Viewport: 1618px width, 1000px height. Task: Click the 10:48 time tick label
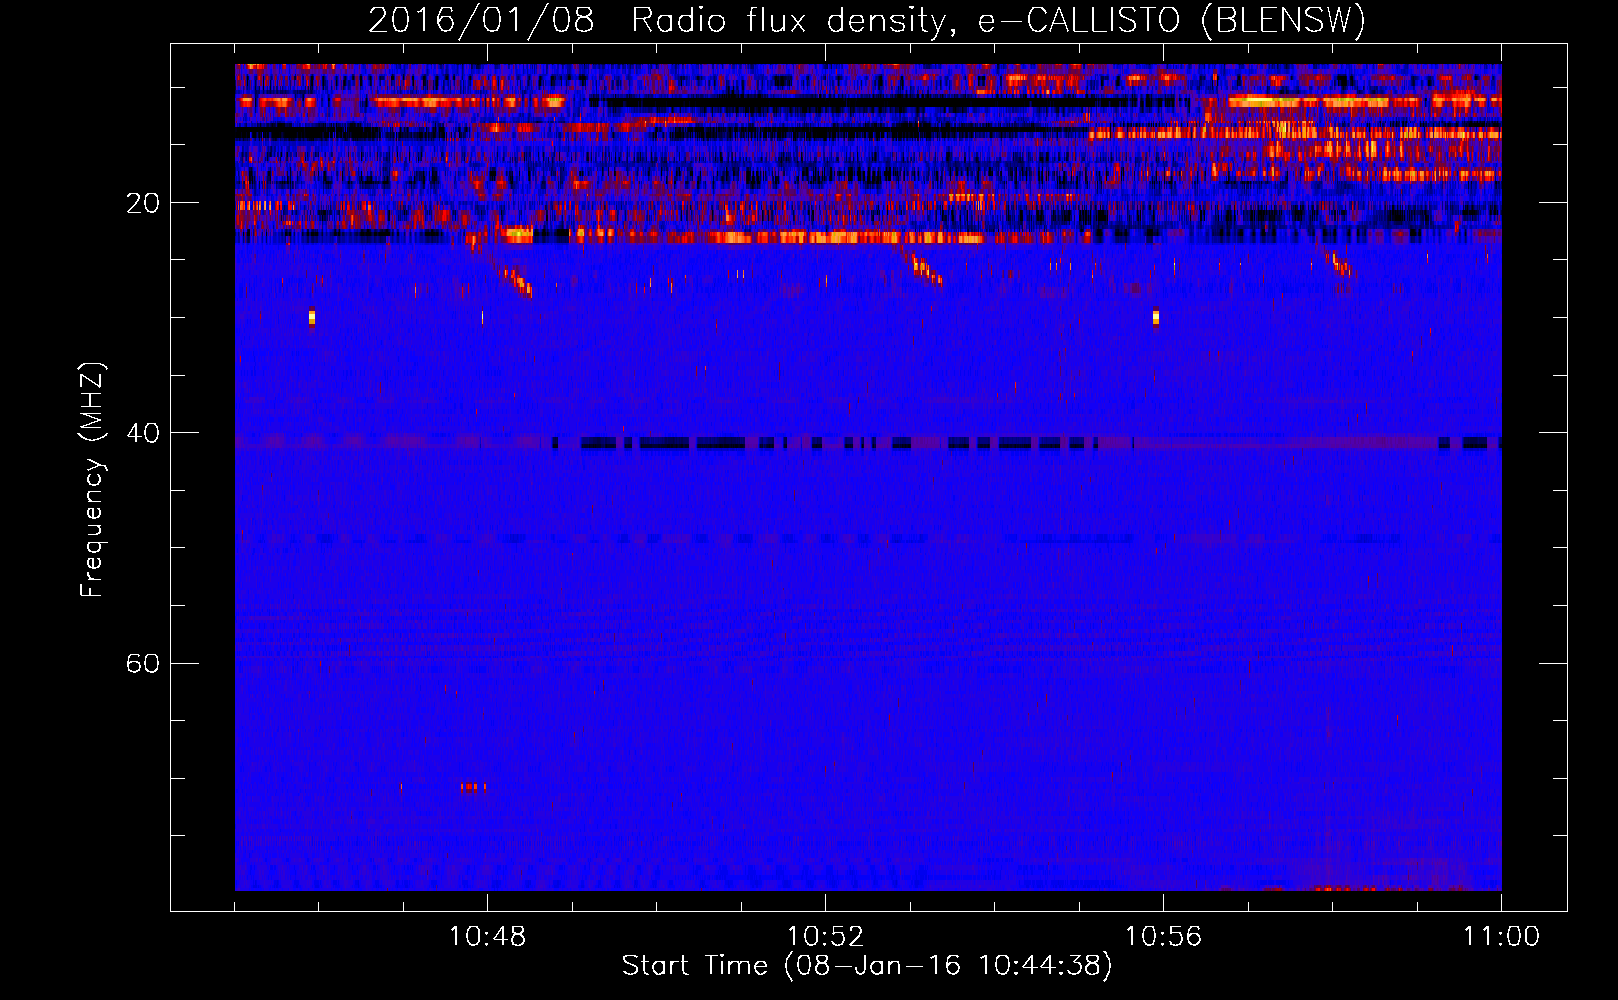(487, 937)
